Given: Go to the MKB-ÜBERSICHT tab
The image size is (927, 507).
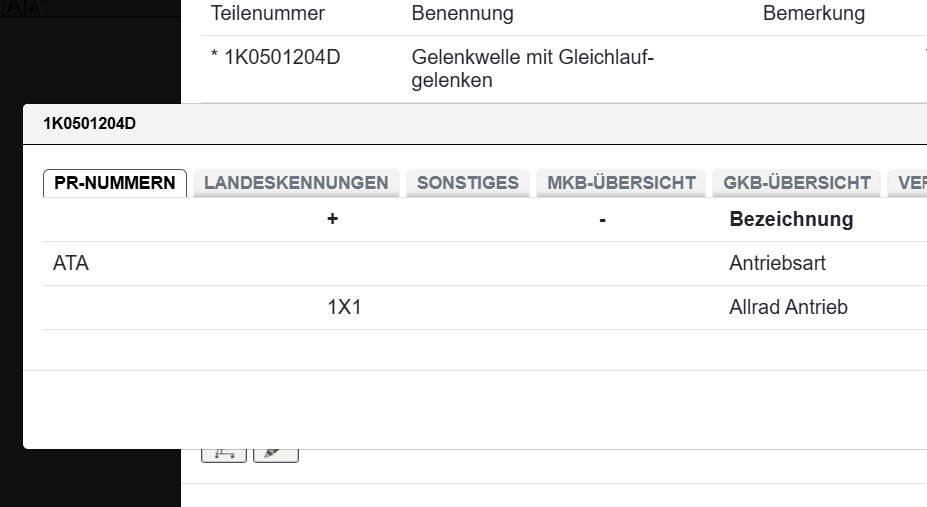Looking at the screenshot, I should click(x=621, y=183).
